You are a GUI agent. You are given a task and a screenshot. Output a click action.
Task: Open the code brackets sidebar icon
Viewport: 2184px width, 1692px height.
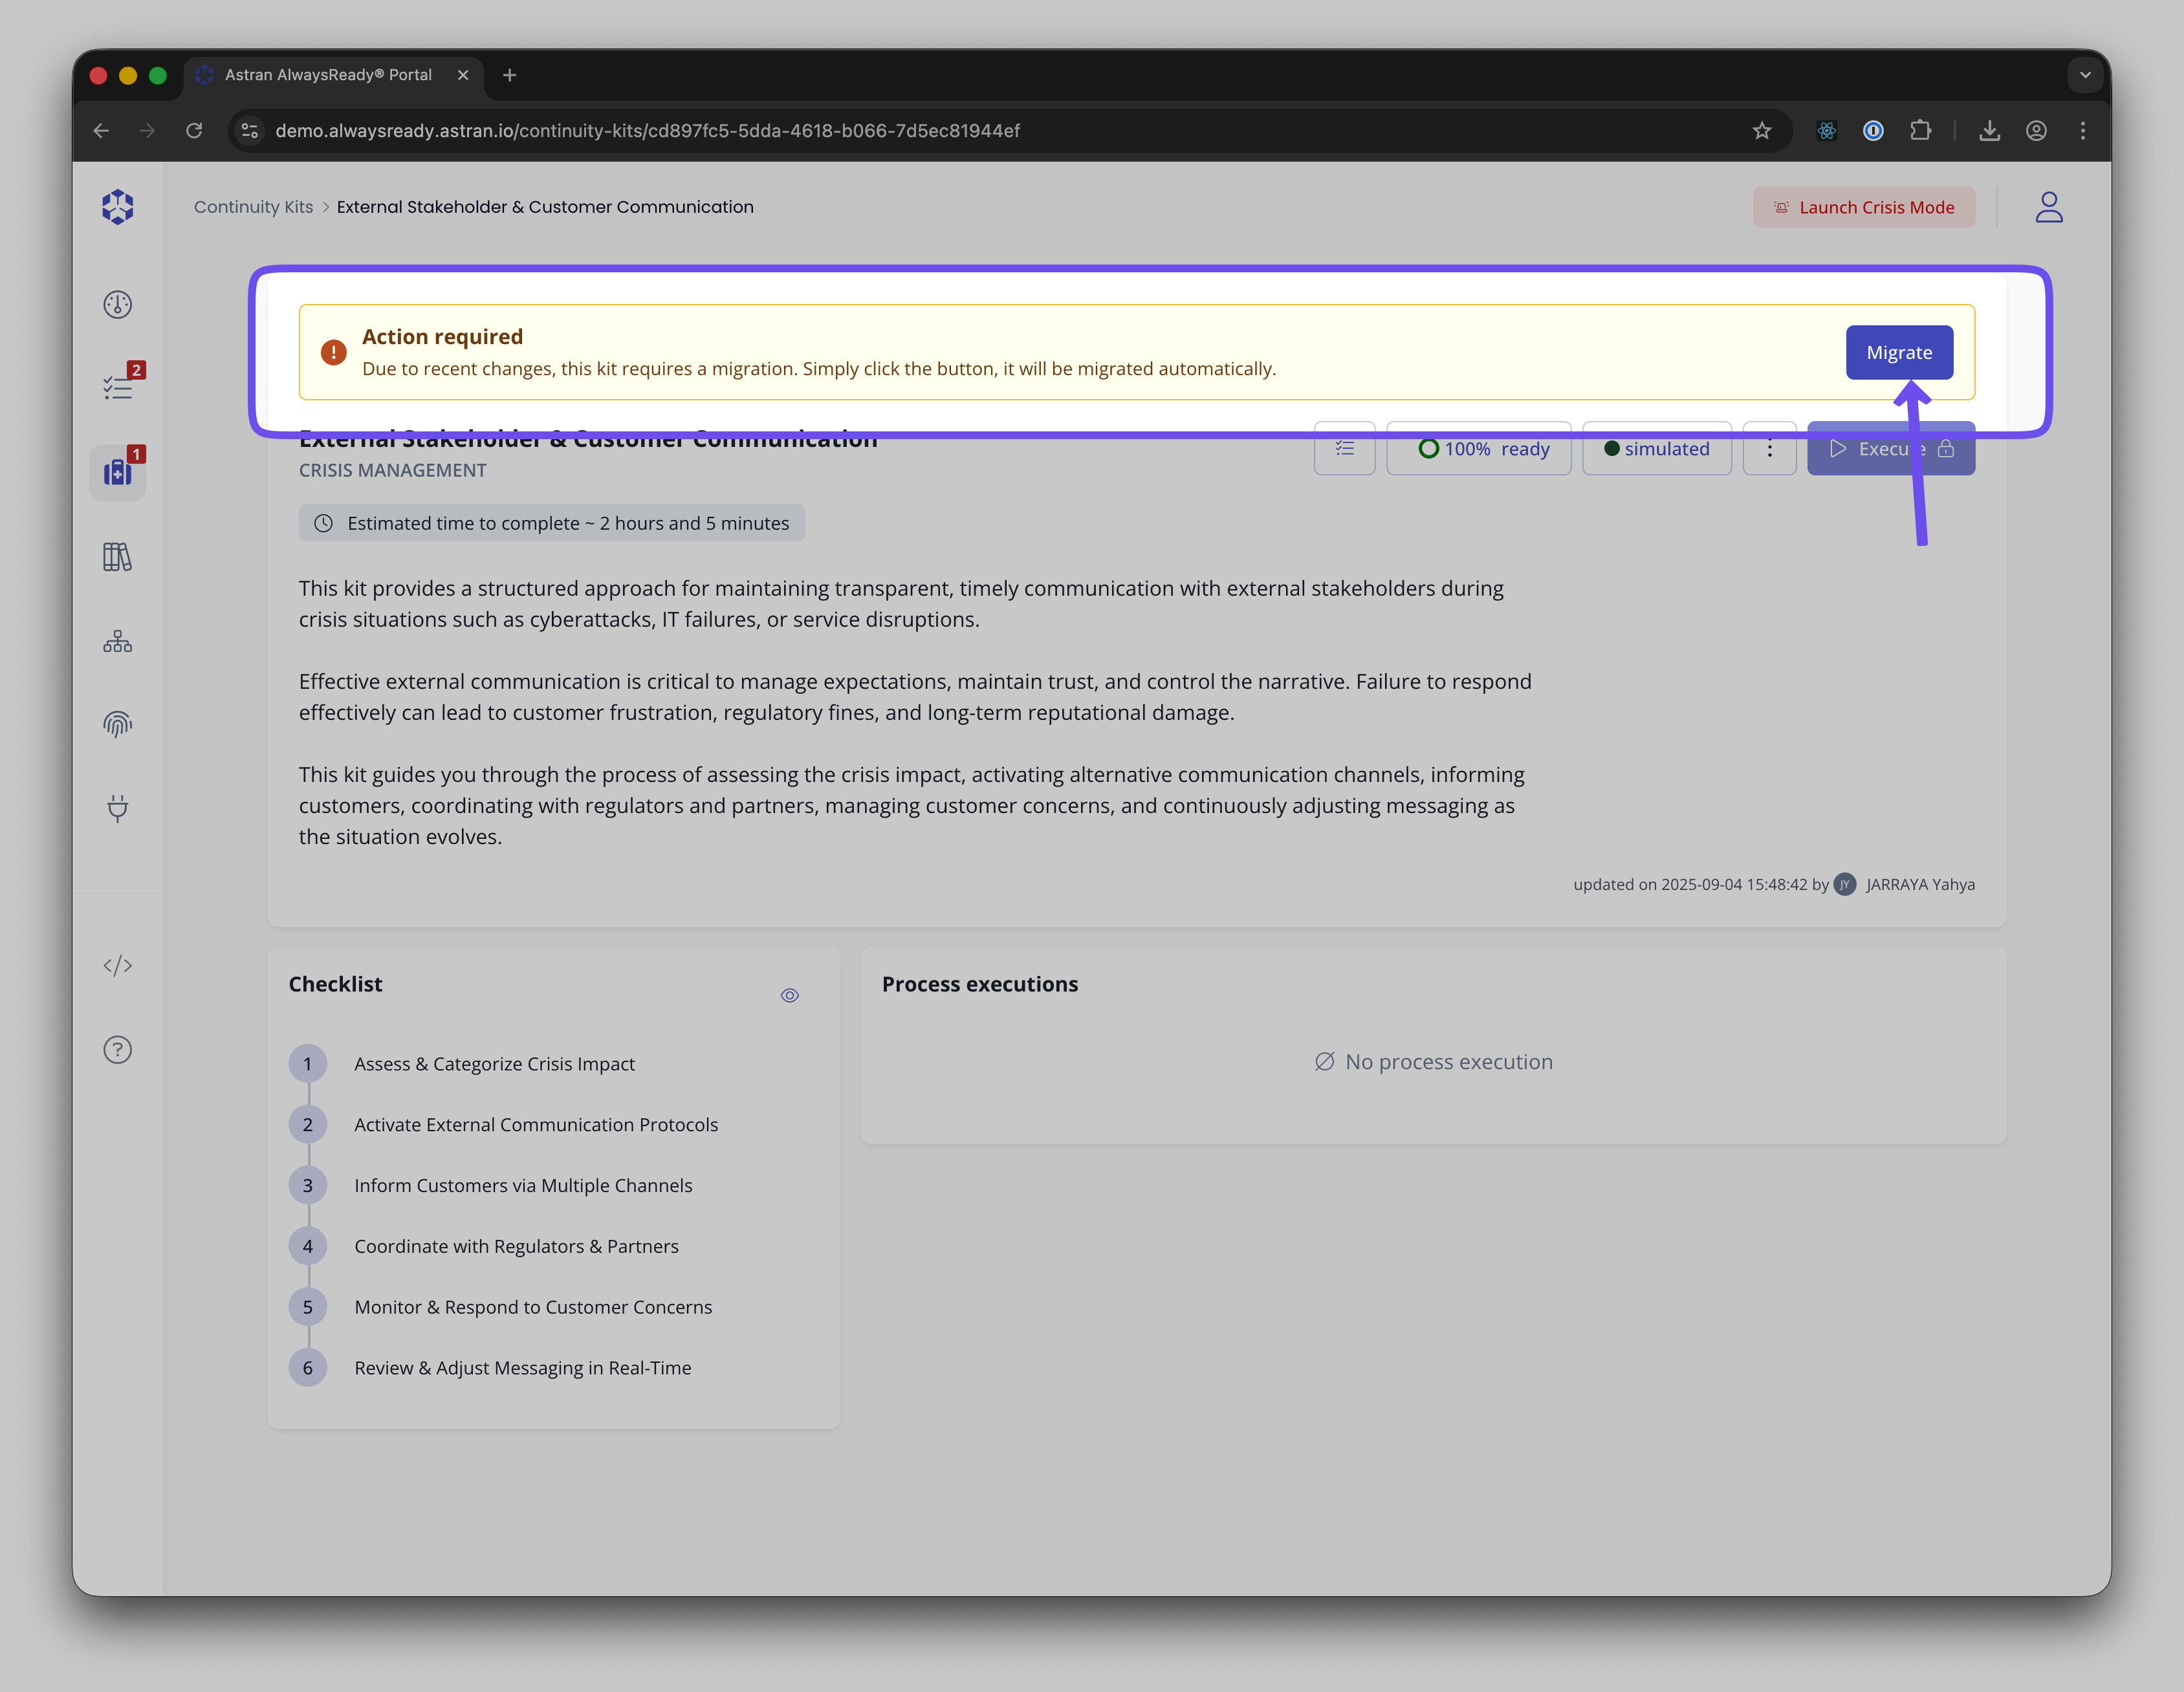point(117,965)
